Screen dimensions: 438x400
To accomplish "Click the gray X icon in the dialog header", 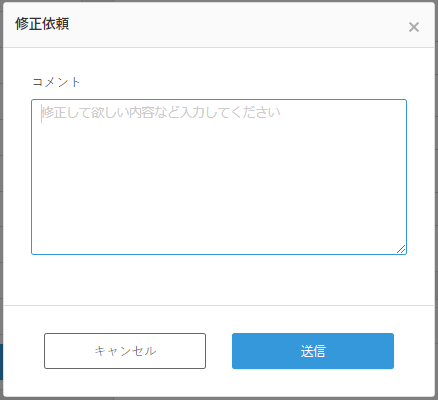I will [x=414, y=27].
